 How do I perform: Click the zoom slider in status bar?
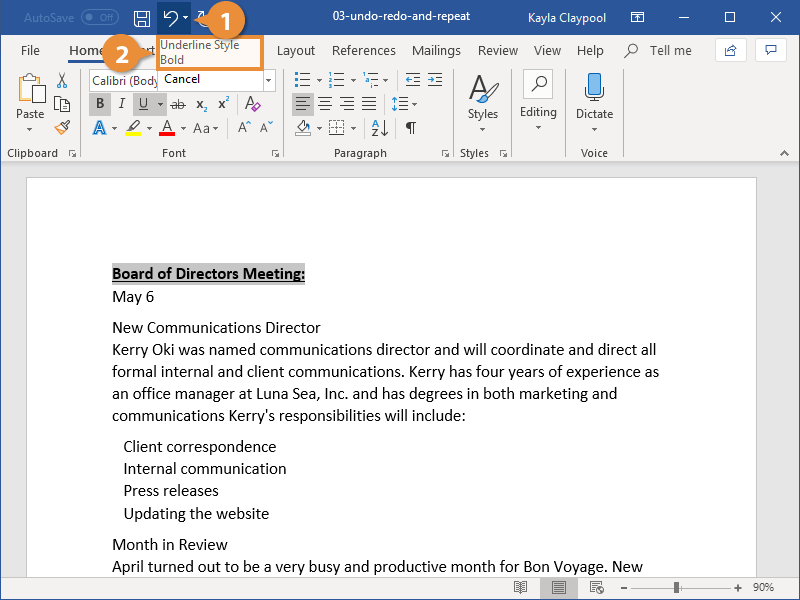[677, 588]
